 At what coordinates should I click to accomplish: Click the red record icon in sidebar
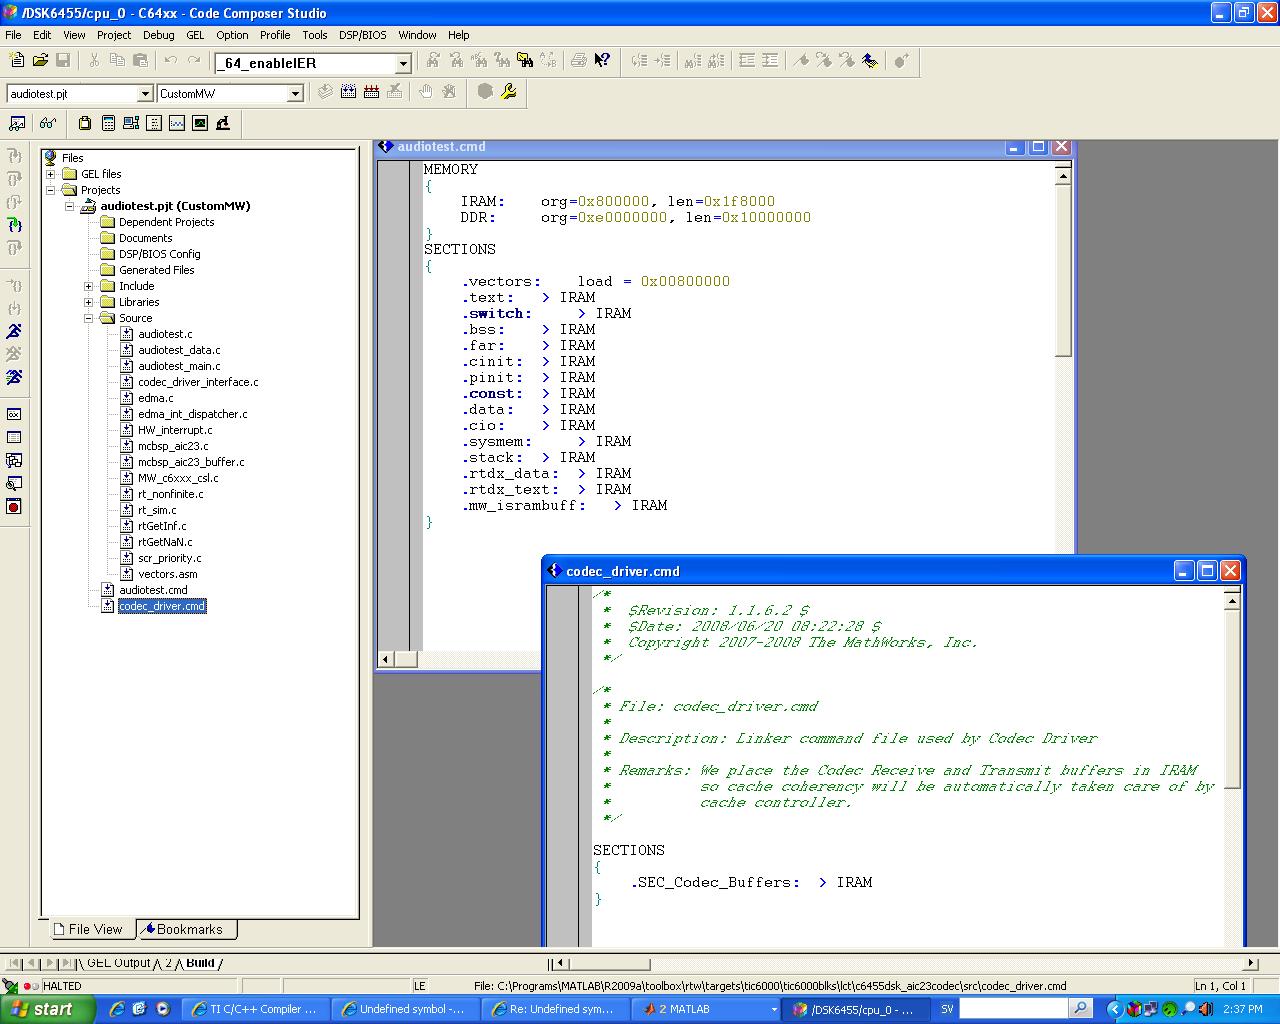pyautogui.click(x=14, y=507)
